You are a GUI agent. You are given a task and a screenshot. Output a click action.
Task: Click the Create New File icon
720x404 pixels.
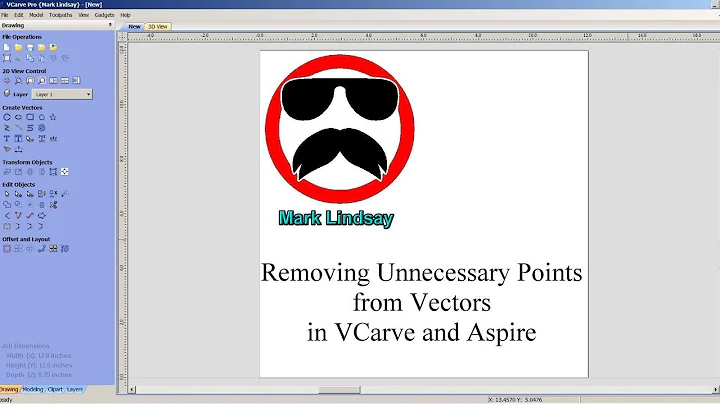coord(6,47)
